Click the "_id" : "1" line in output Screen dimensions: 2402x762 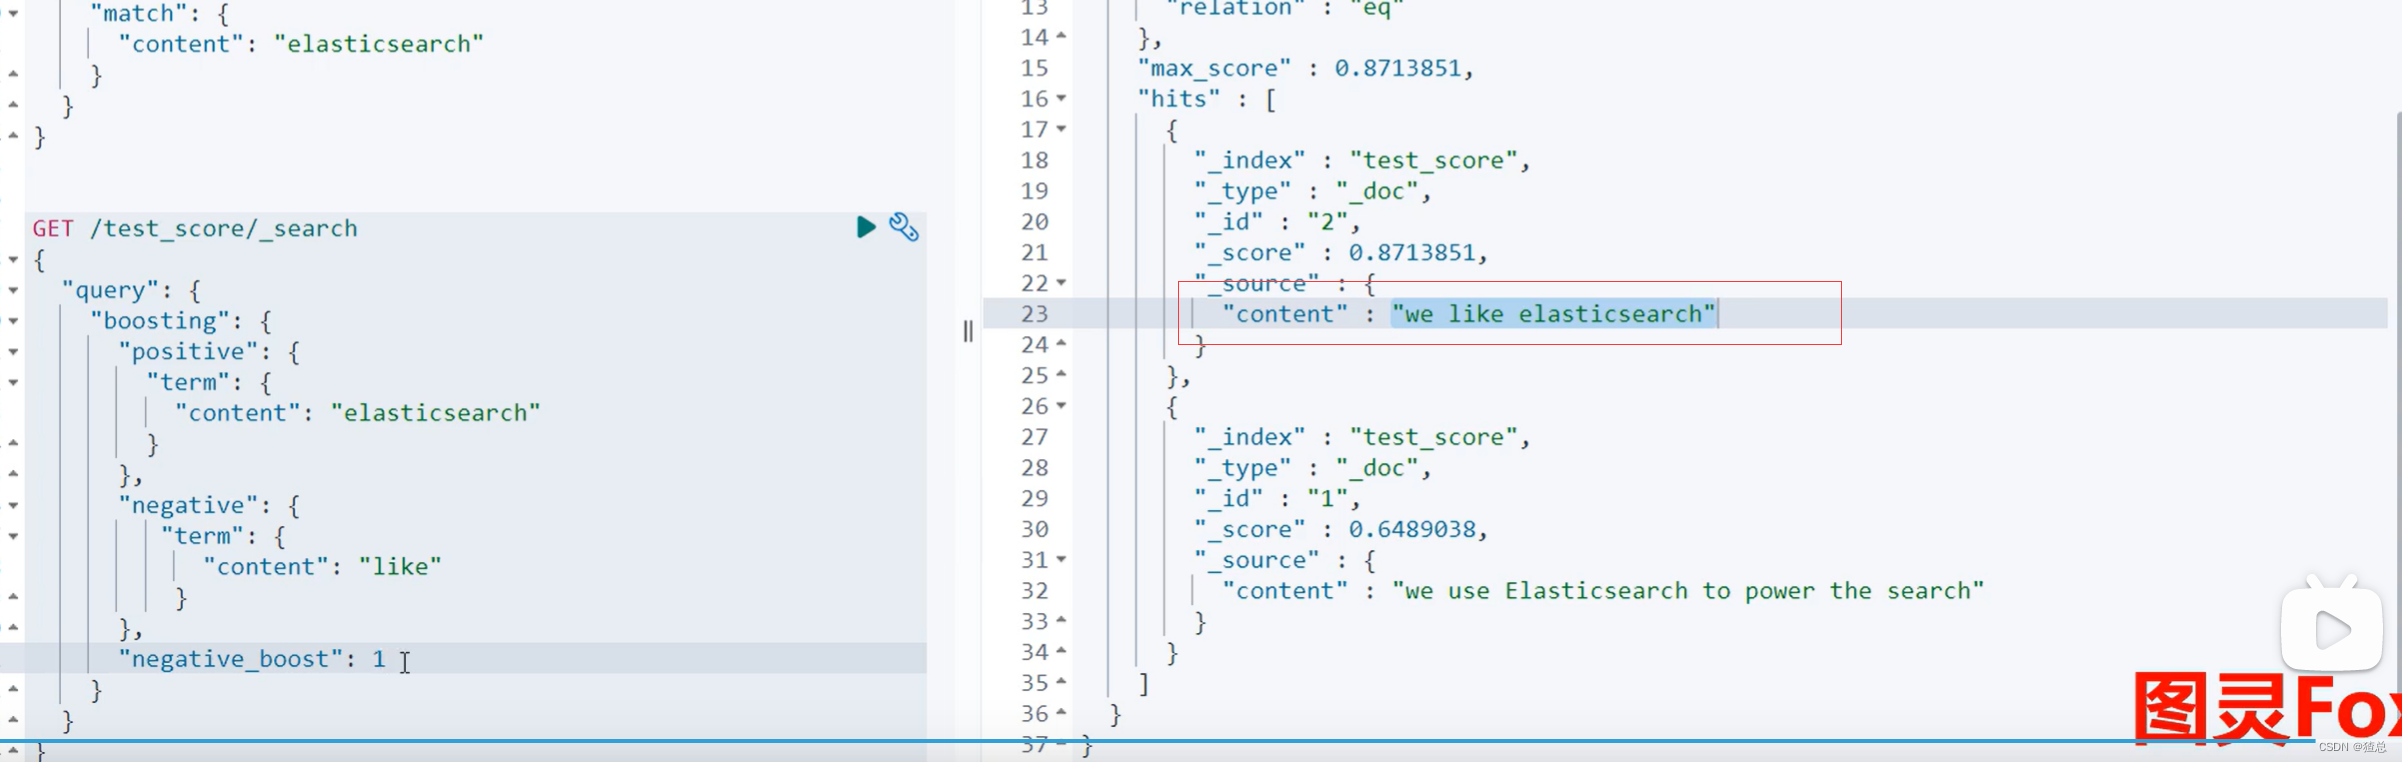[1276, 499]
